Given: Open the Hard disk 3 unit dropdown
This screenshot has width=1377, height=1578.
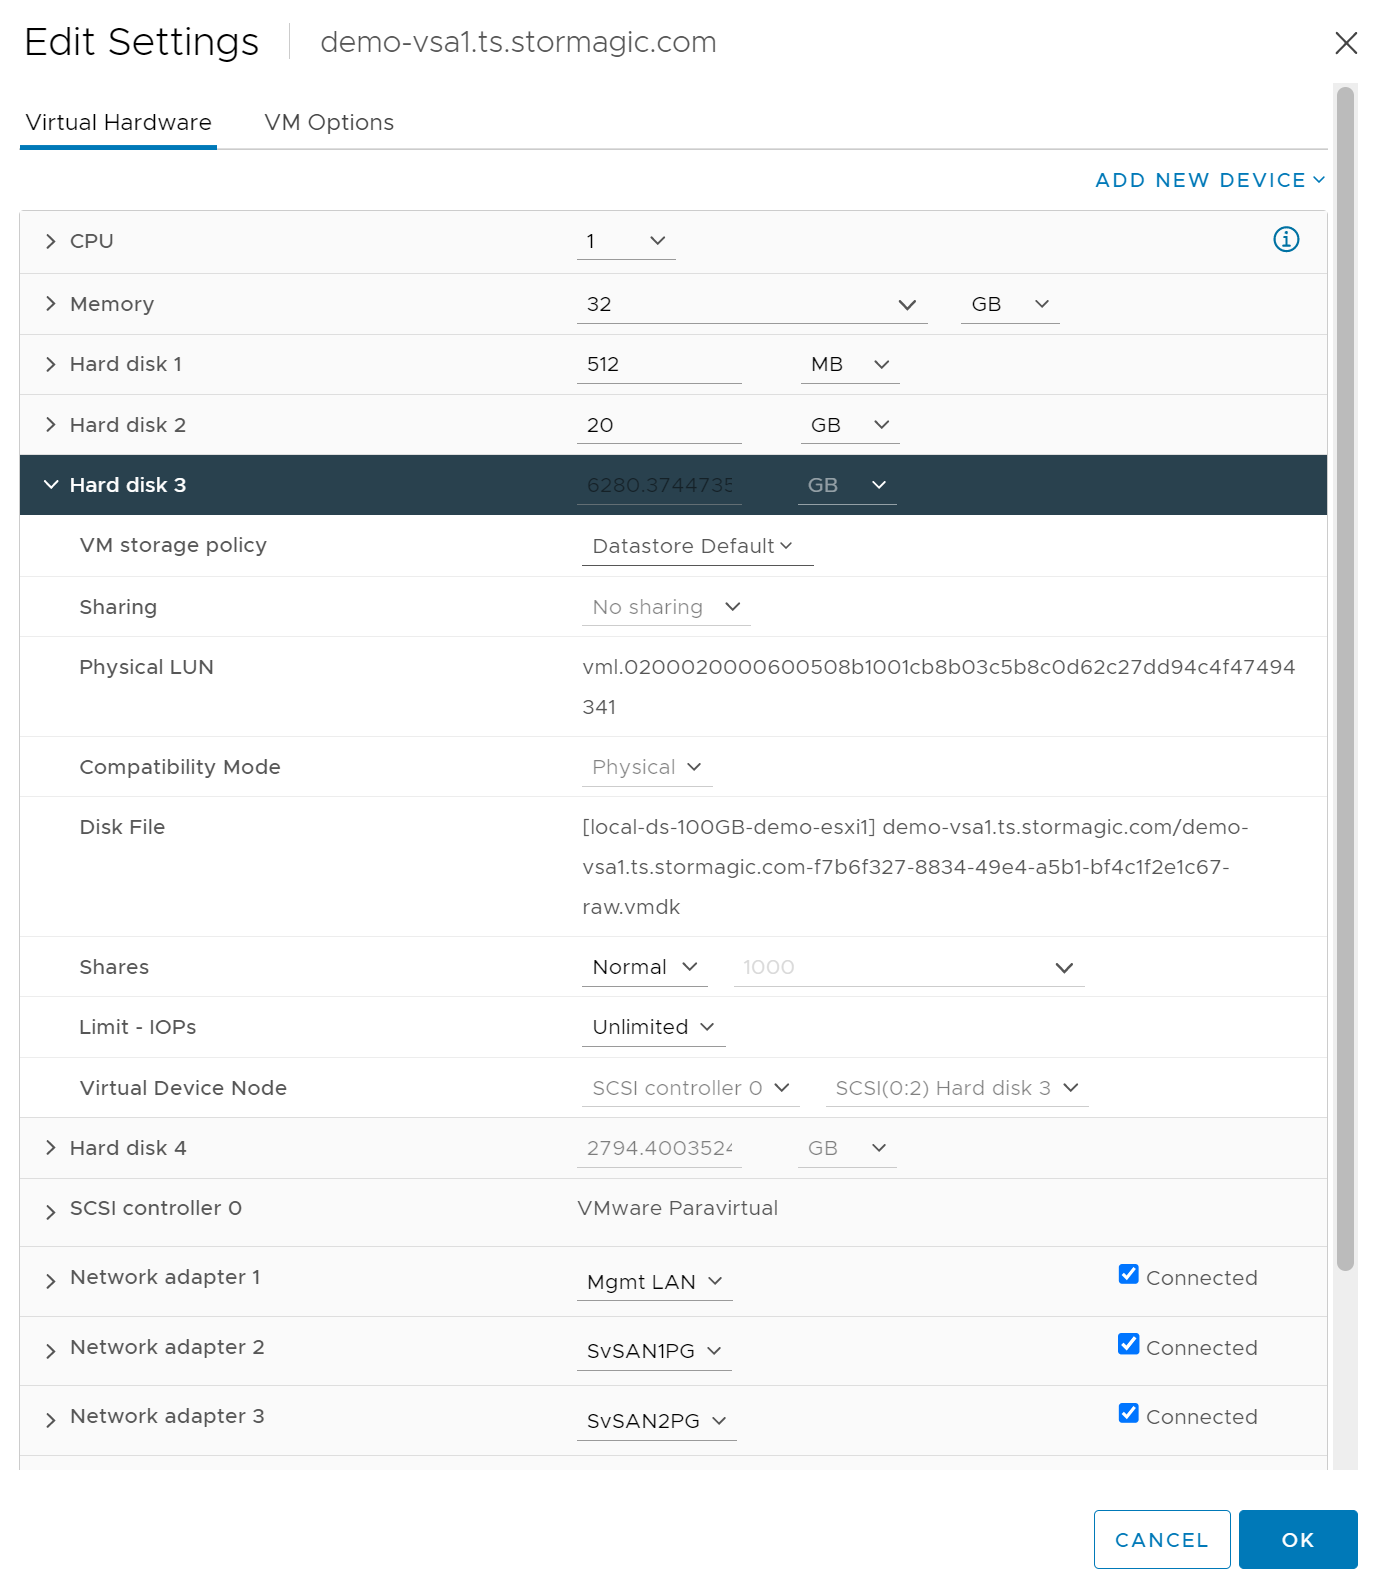Looking at the screenshot, I should pyautogui.click(x=847, y=485).
